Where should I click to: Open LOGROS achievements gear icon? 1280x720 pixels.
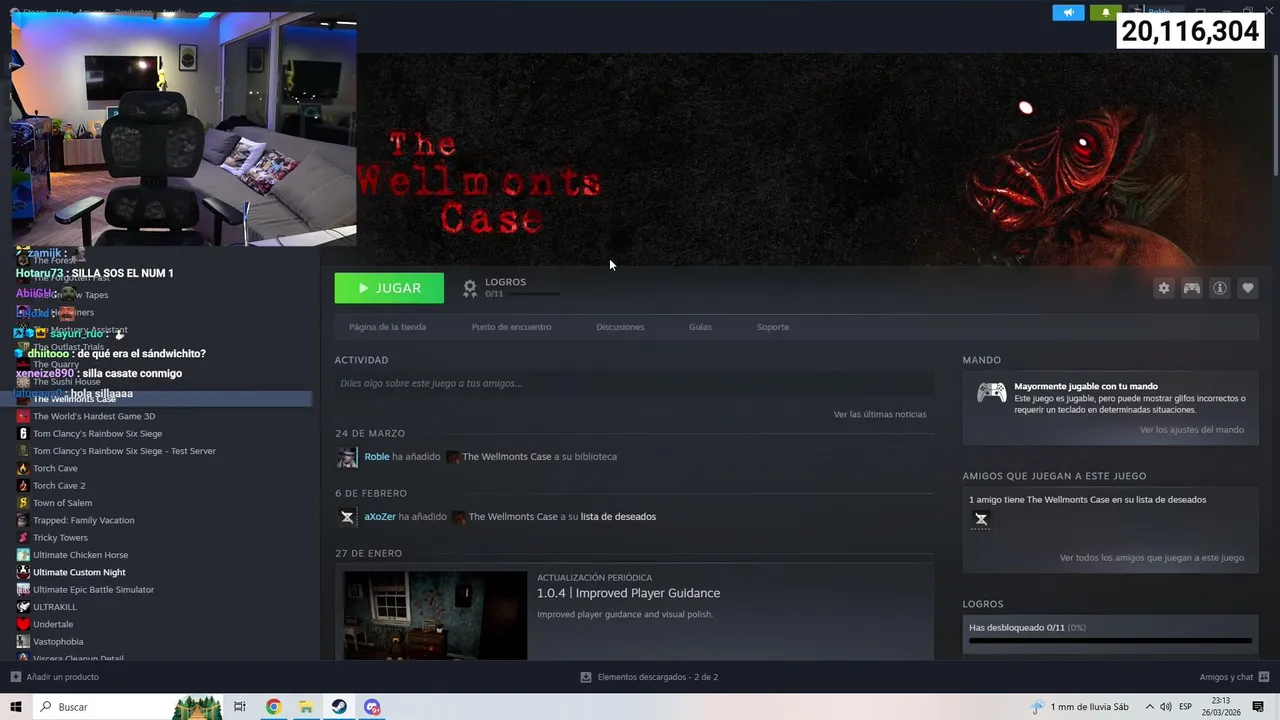pyautogui.click(x=470, y=288)
